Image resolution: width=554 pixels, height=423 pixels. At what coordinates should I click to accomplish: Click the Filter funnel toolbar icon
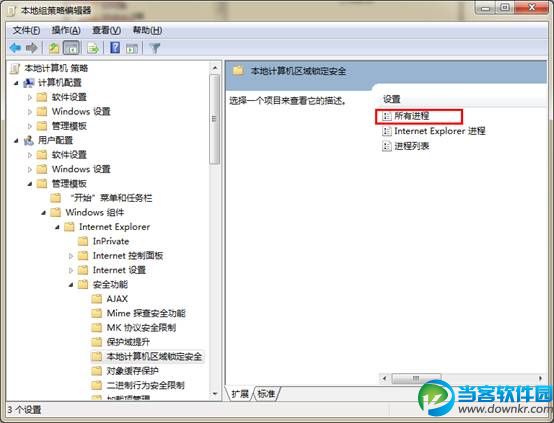coord(155,48)
